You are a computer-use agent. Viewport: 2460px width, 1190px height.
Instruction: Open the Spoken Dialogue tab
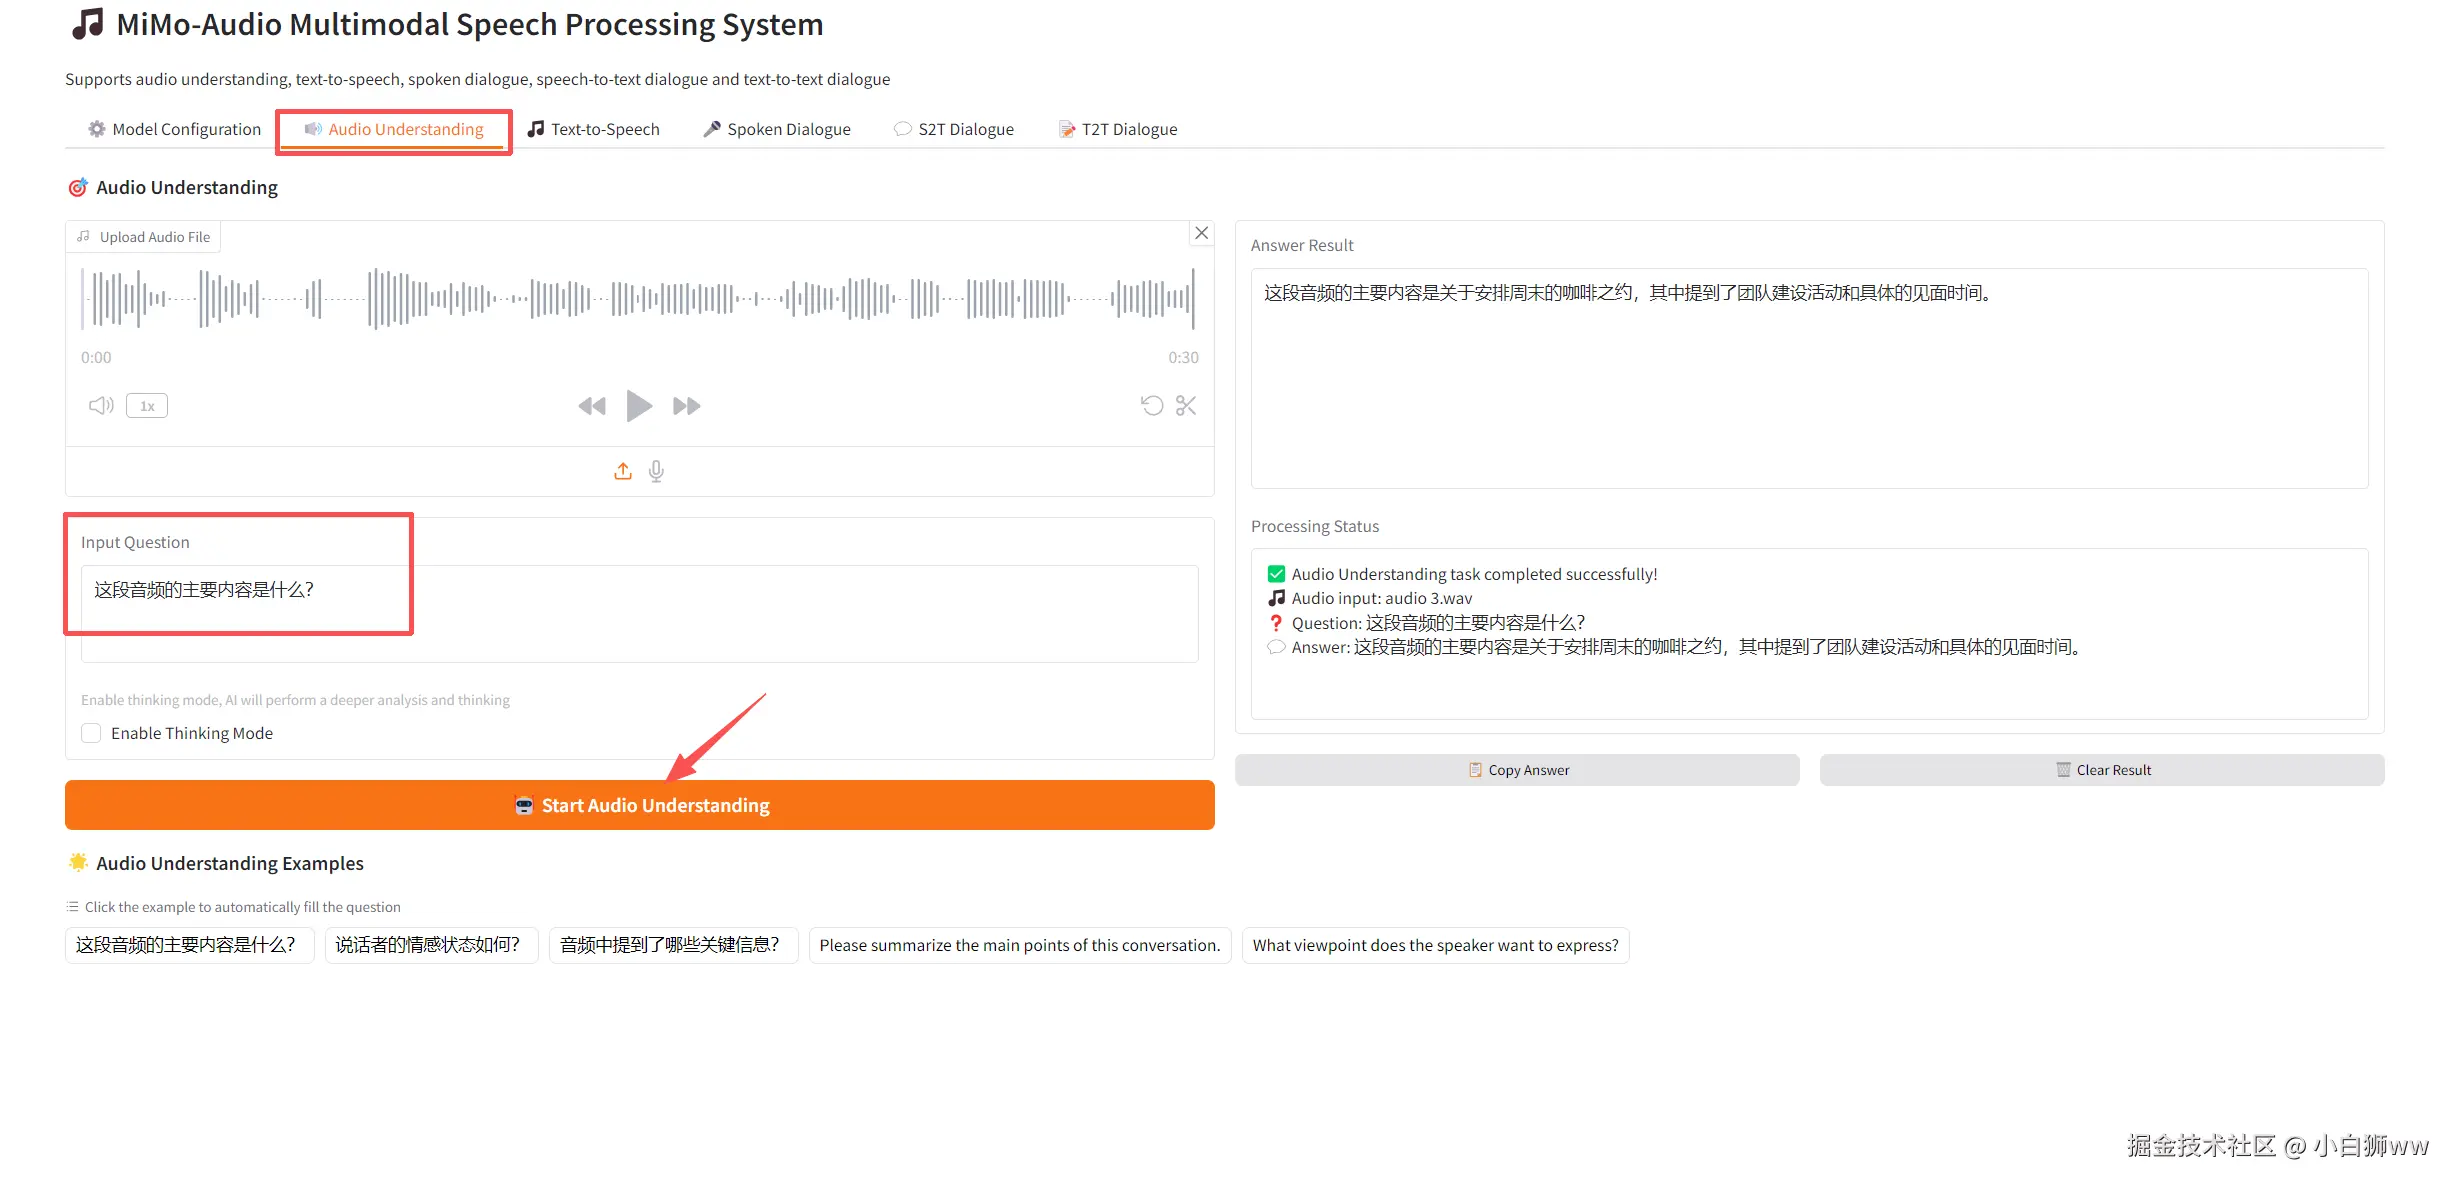[x=777, y=129]
